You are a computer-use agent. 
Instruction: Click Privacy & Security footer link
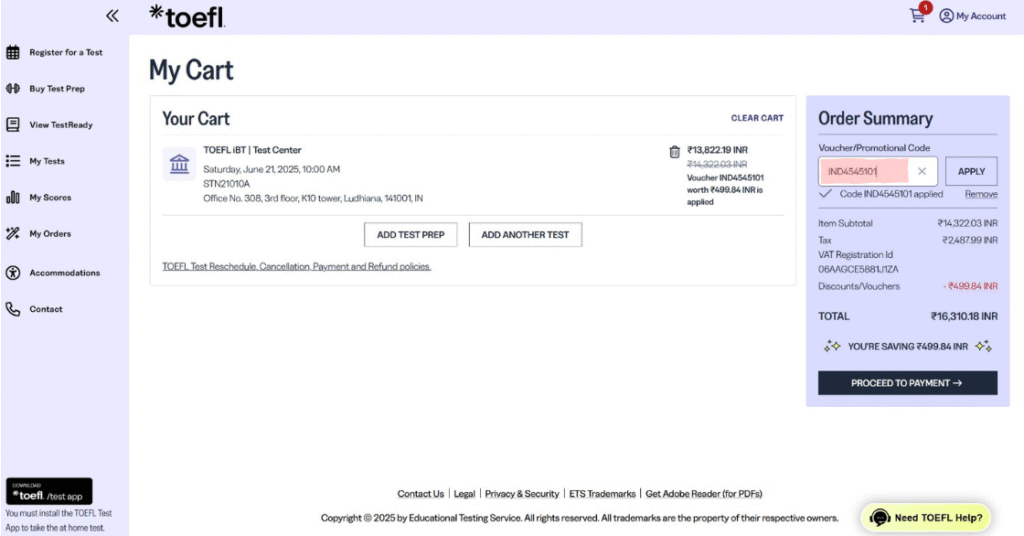coord(522,494)
